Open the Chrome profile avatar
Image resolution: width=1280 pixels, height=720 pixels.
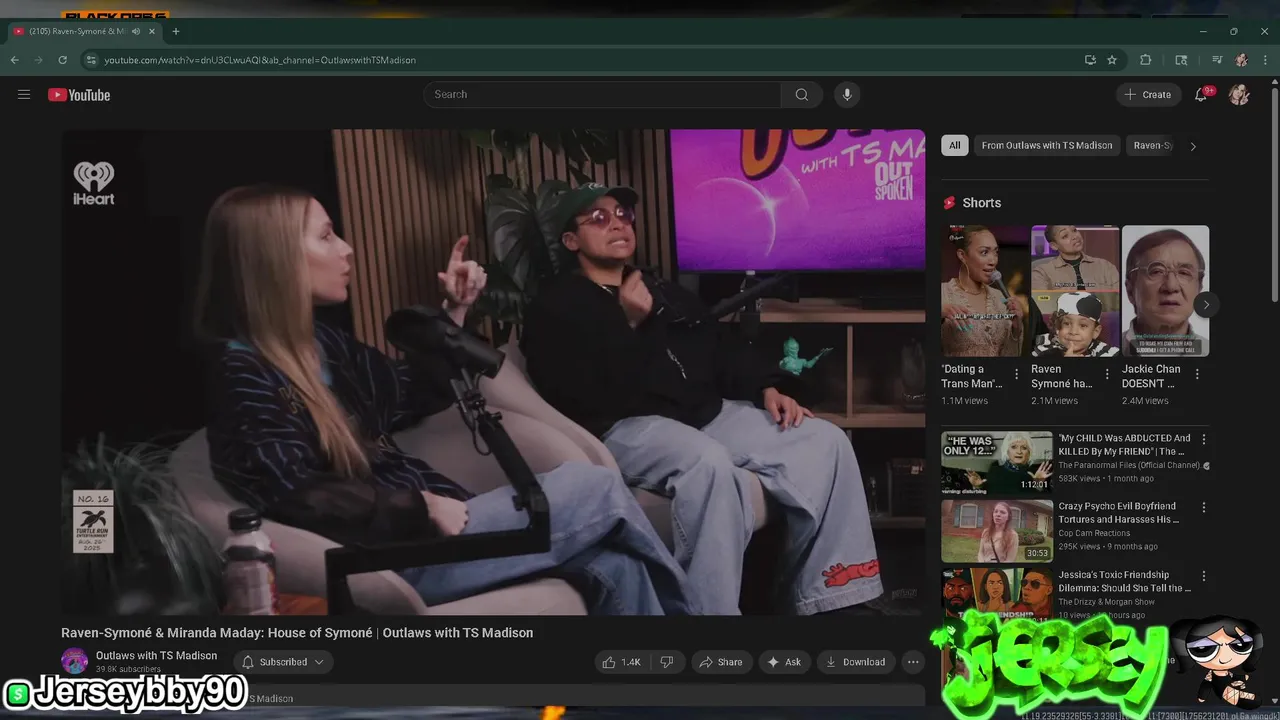[1241, 60]
